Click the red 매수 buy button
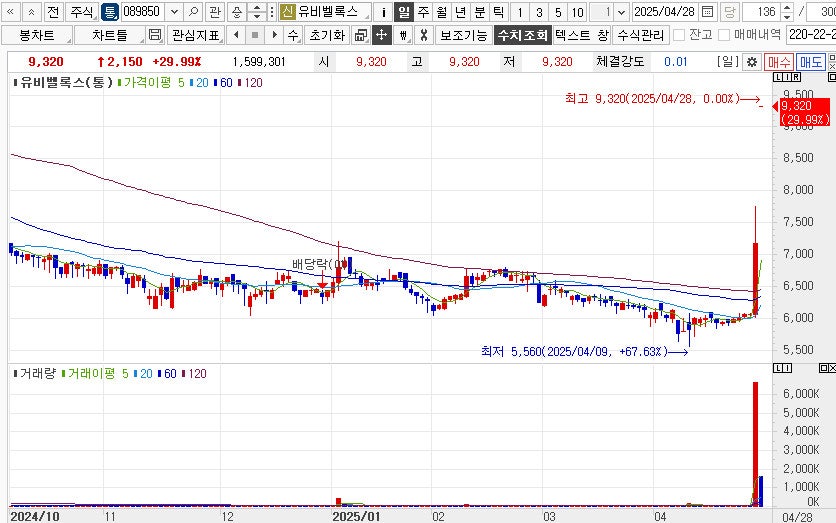Viewport: 836px width, 523px height. pyautogui.click(x=779, y=62)
